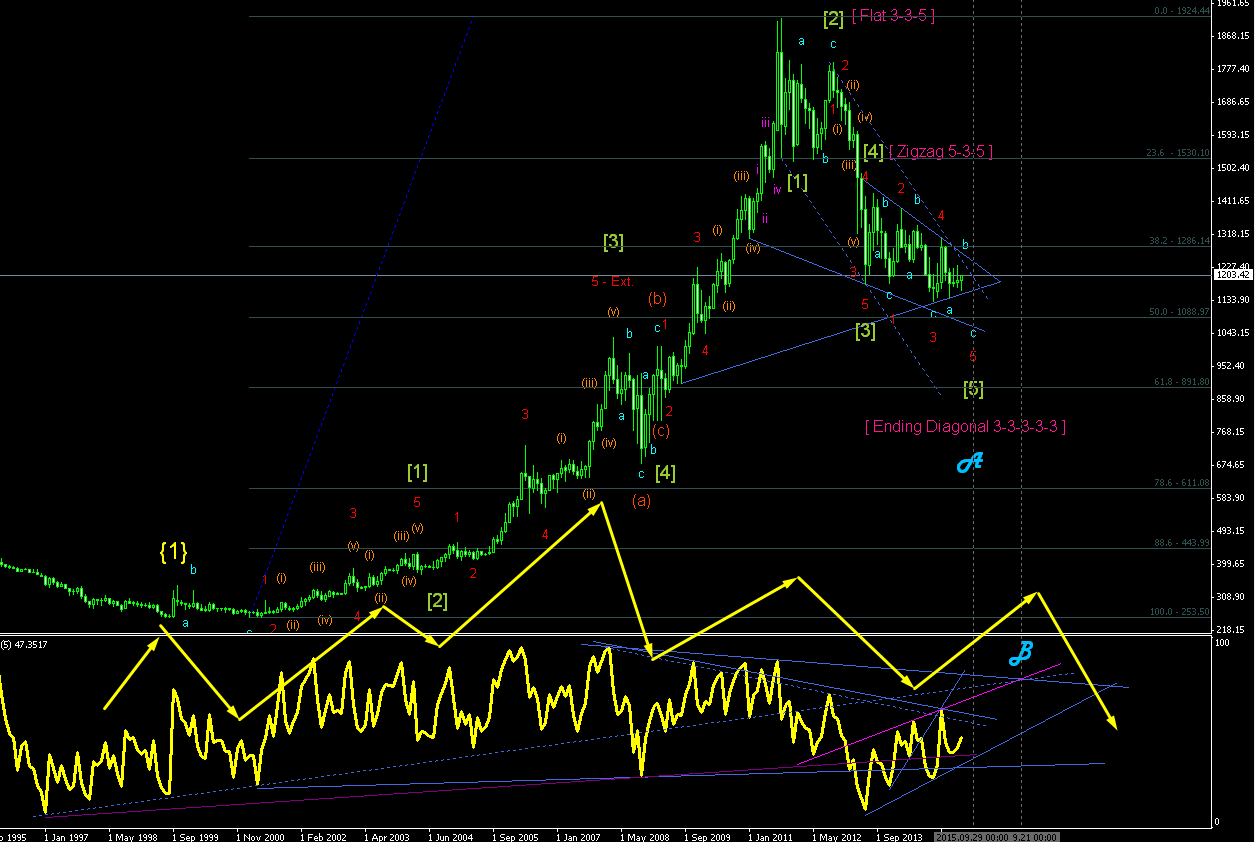Click the indicator value label "(5) 47.3517"
Screen dimensions: 1255x842
25,644
